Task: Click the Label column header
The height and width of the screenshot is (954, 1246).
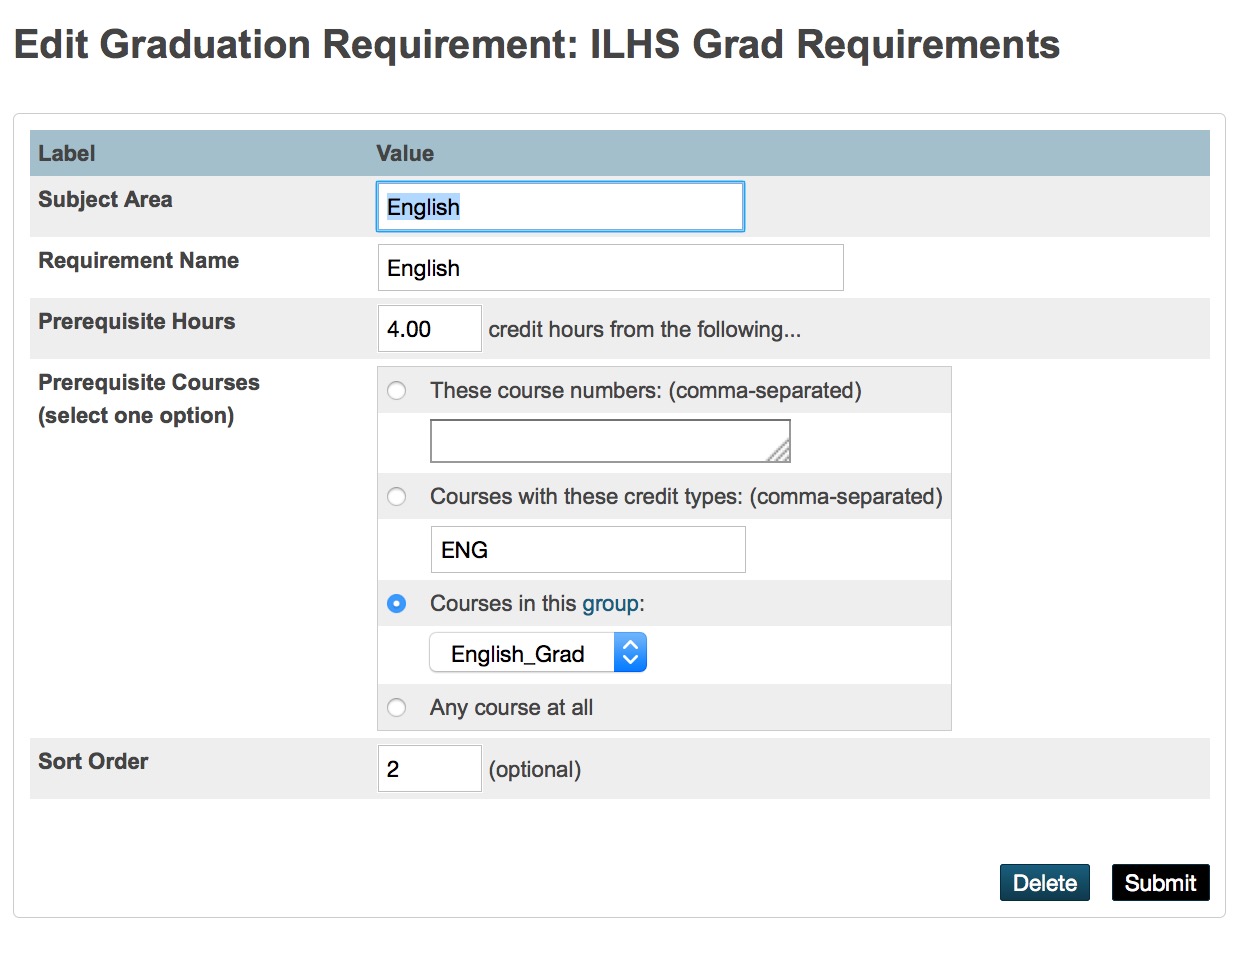Action: click(x=67, y=154)
